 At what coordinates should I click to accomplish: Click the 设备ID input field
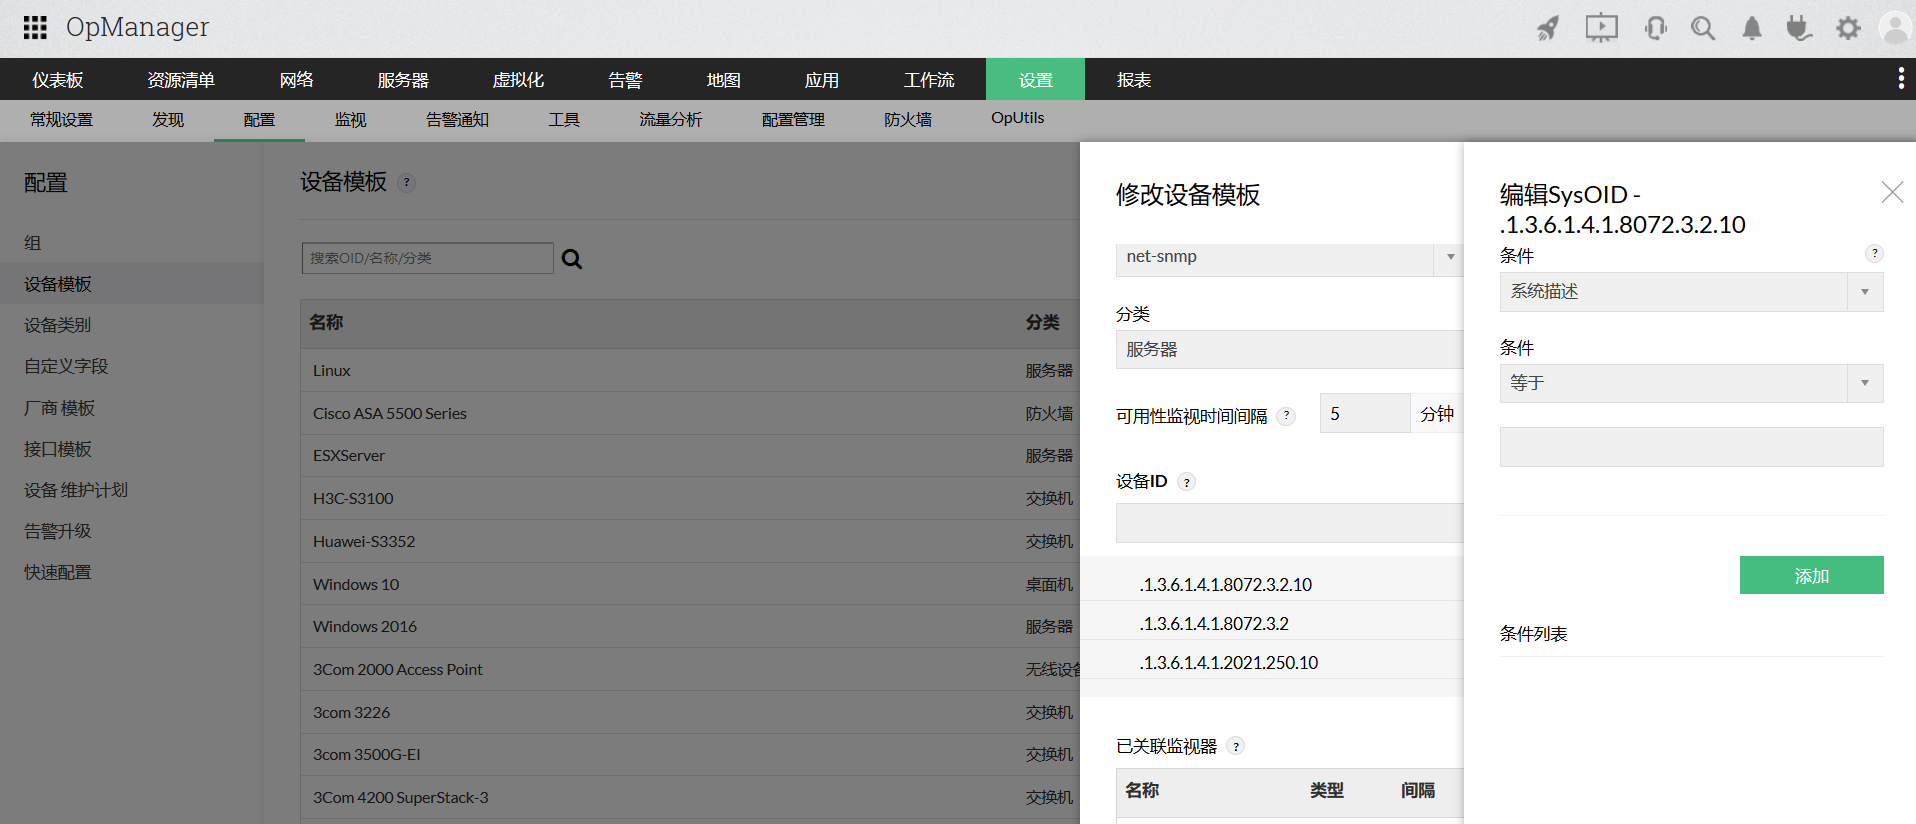tap(1289, 523)
